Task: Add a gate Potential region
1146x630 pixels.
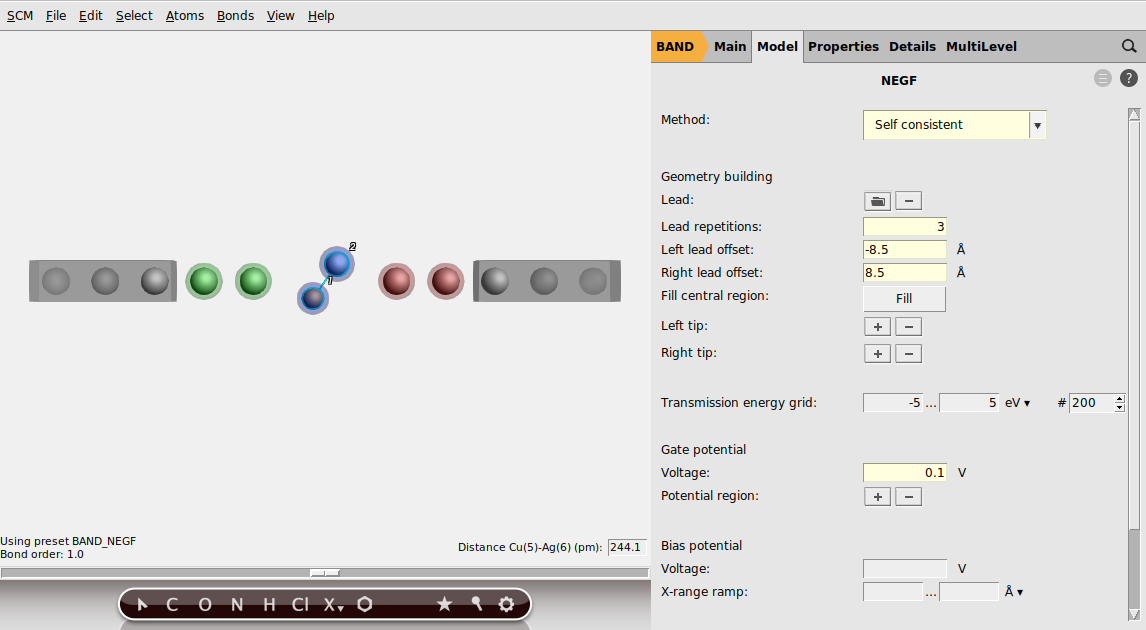Action: click(877, 497)
